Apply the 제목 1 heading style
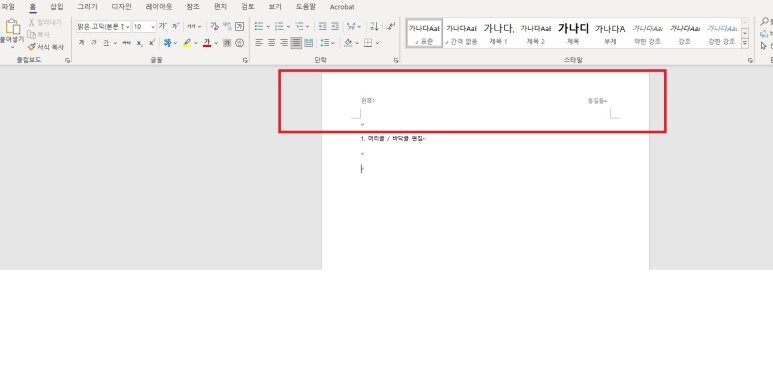 [x=498, y=34]
